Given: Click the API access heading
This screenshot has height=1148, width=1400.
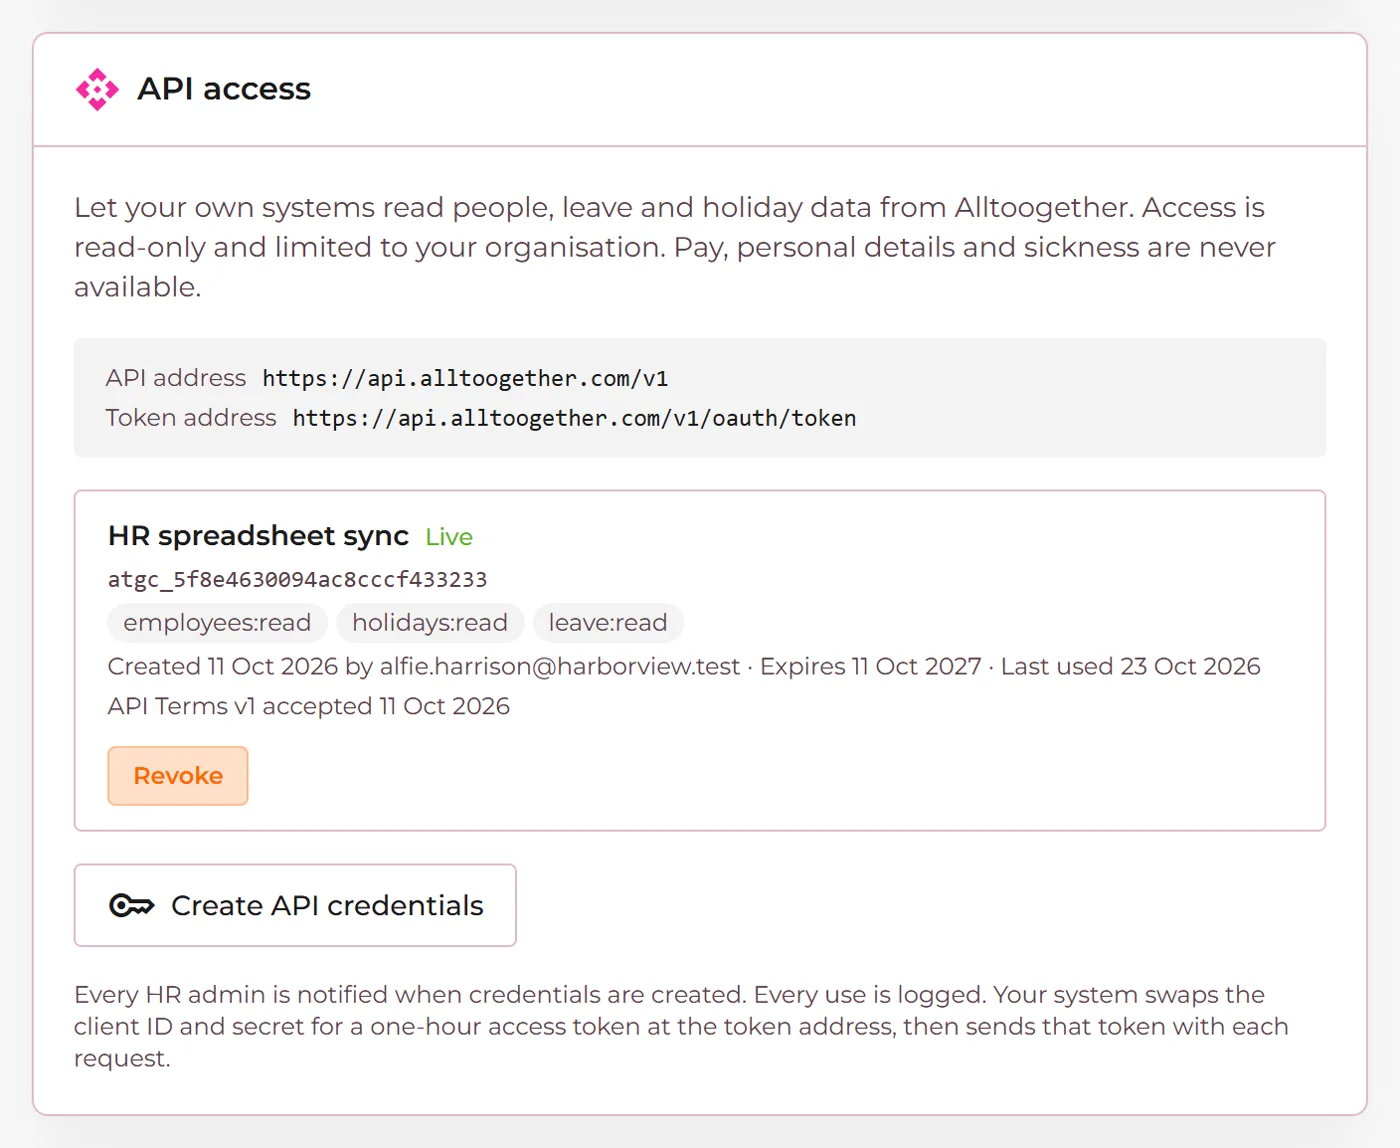Looking at the screenshot, I should pos(224,89).
